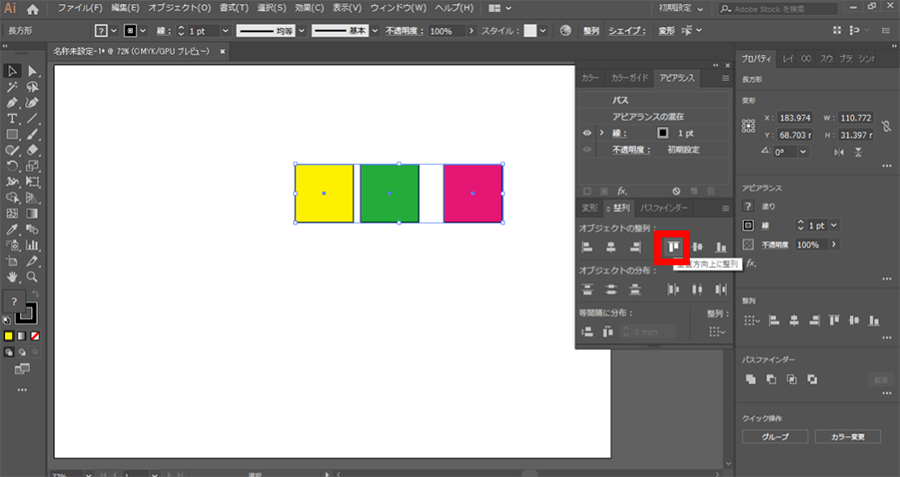Select the Eraser tool
The image size is (900, 477).
click(x=32, y=150)
